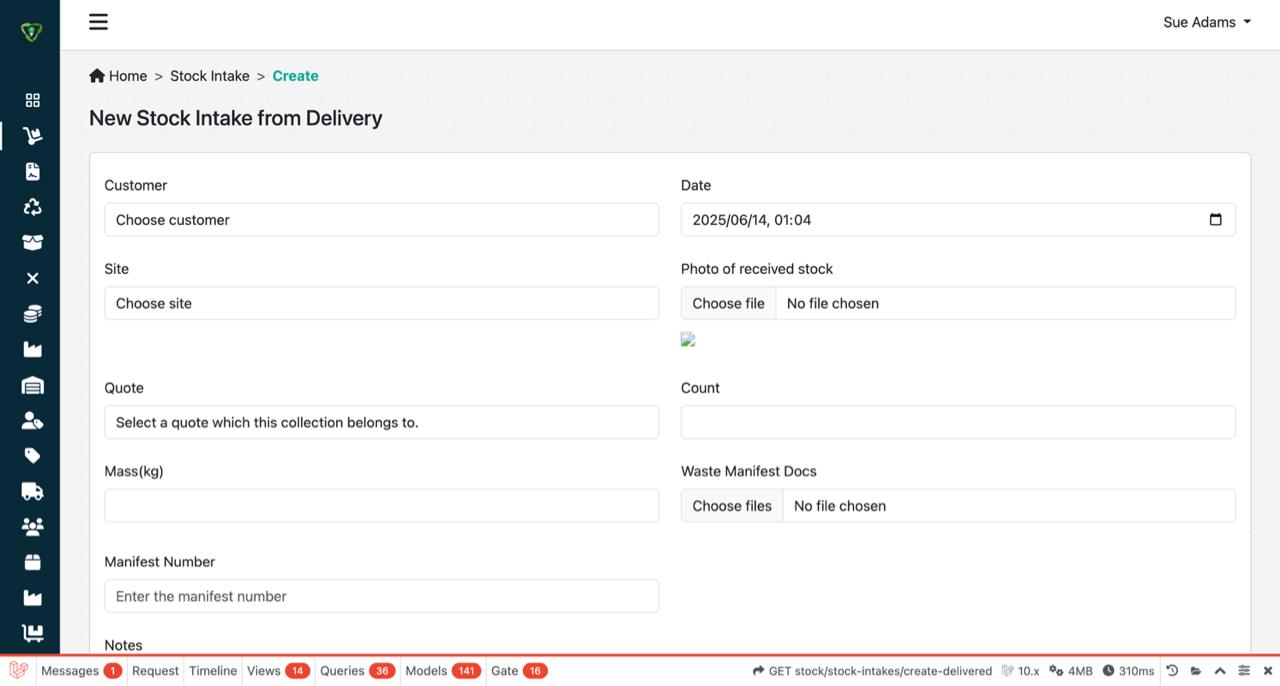Click the Laravel debugbar logo
Image resolution: width=1280 pixels, height=686 pixels.
coord(18,671)
